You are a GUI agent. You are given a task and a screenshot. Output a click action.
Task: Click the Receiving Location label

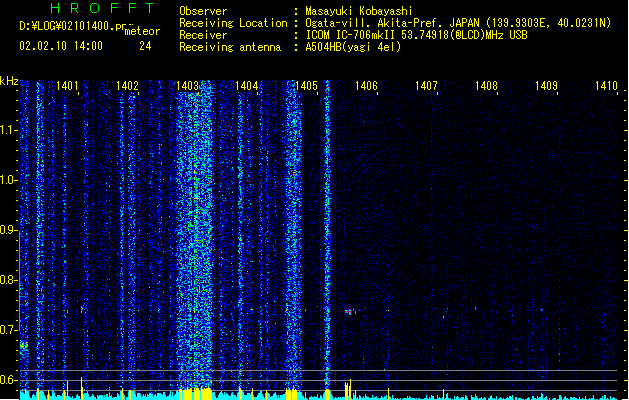point(233,23)
